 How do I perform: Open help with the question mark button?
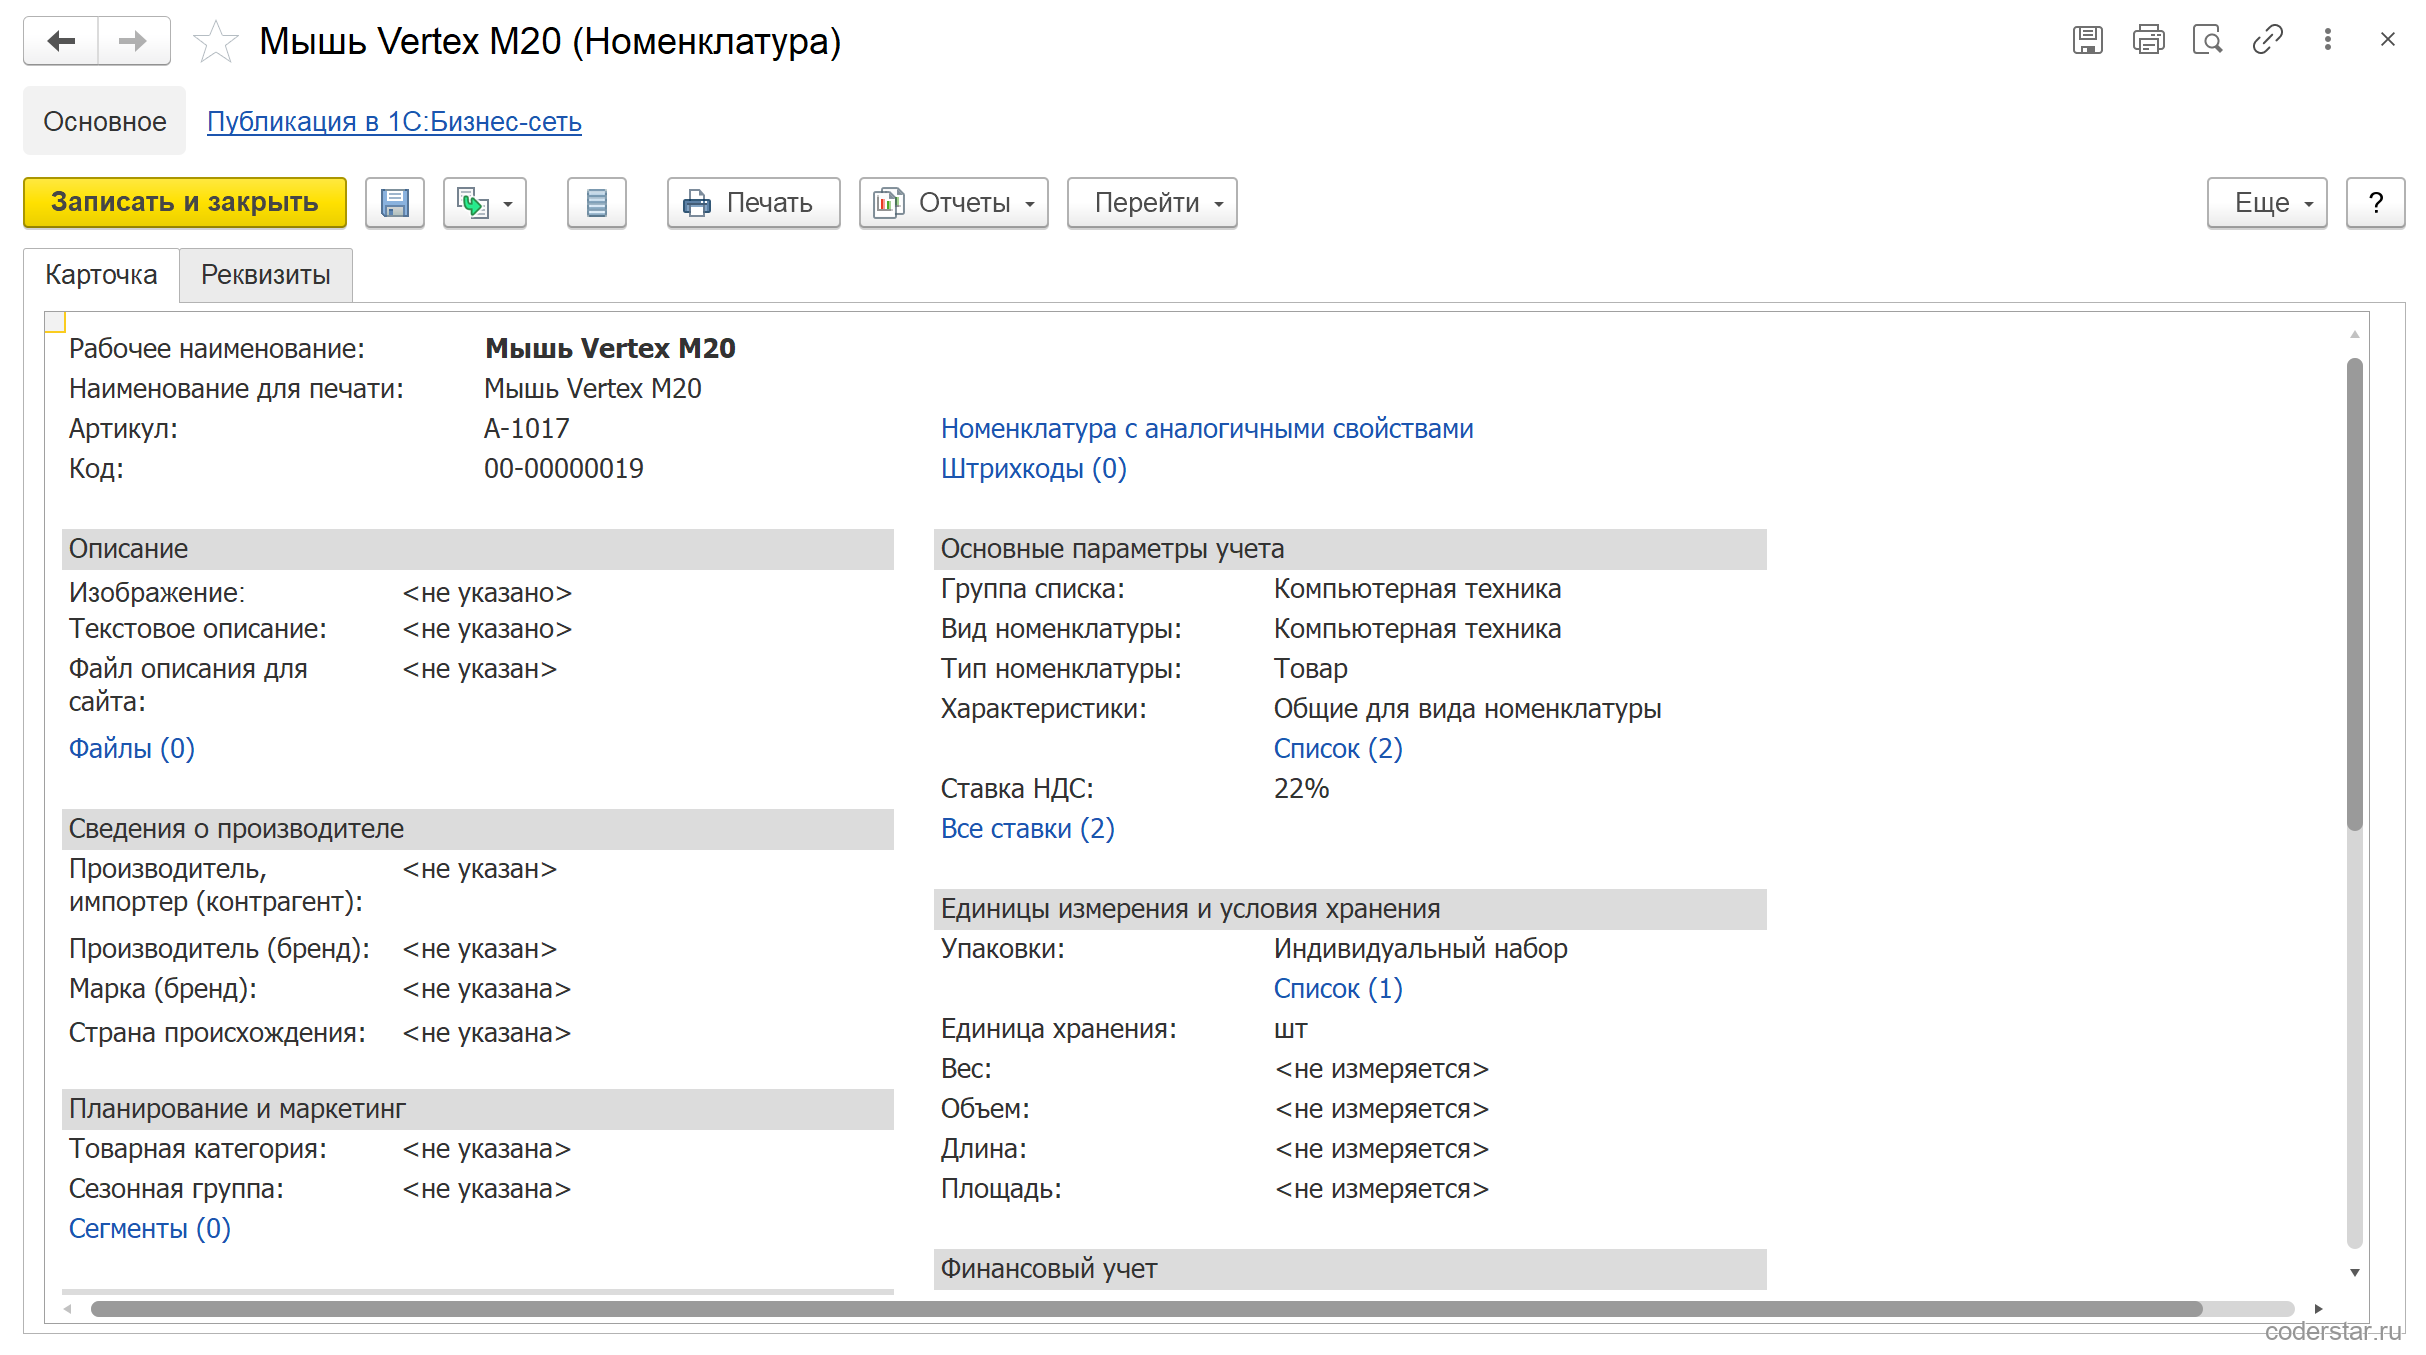pos(2376,203)
